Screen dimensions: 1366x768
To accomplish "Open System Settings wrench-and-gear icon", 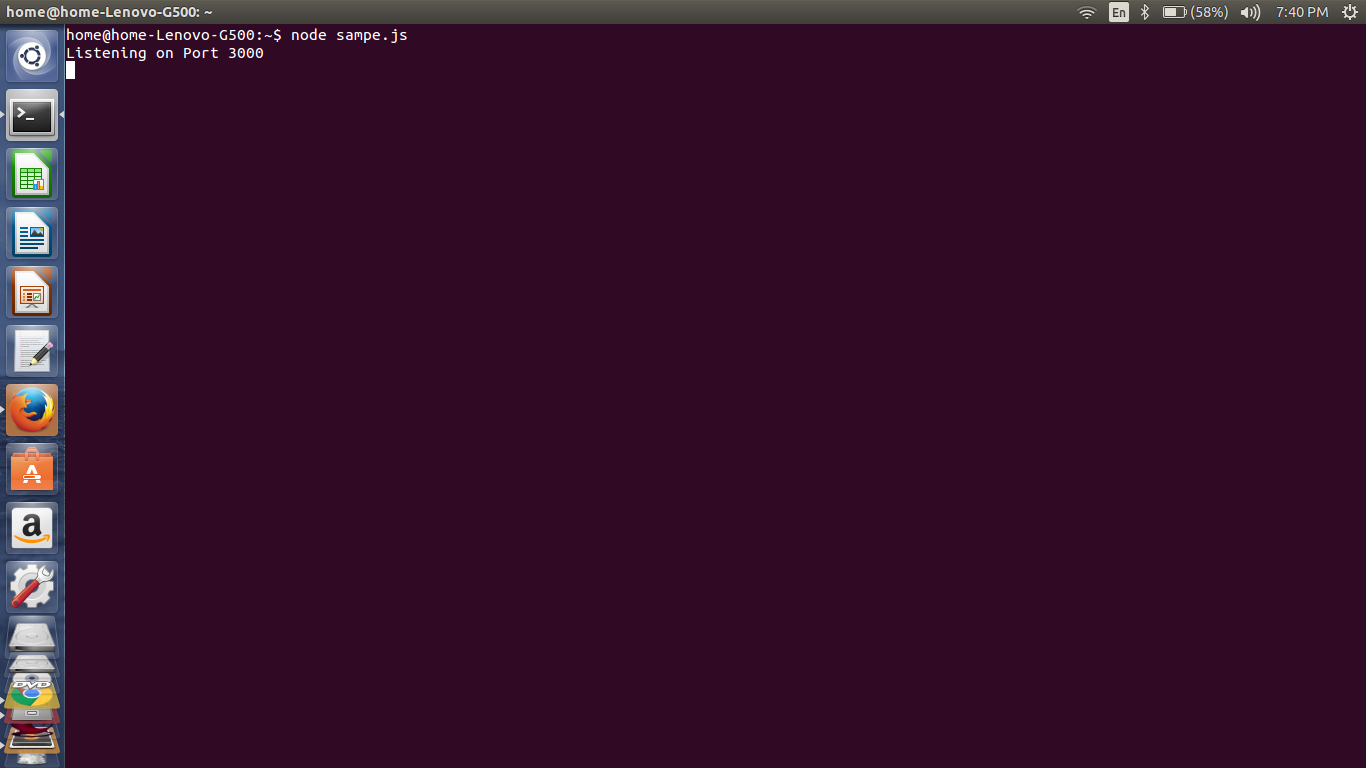I will pos(32,587).
